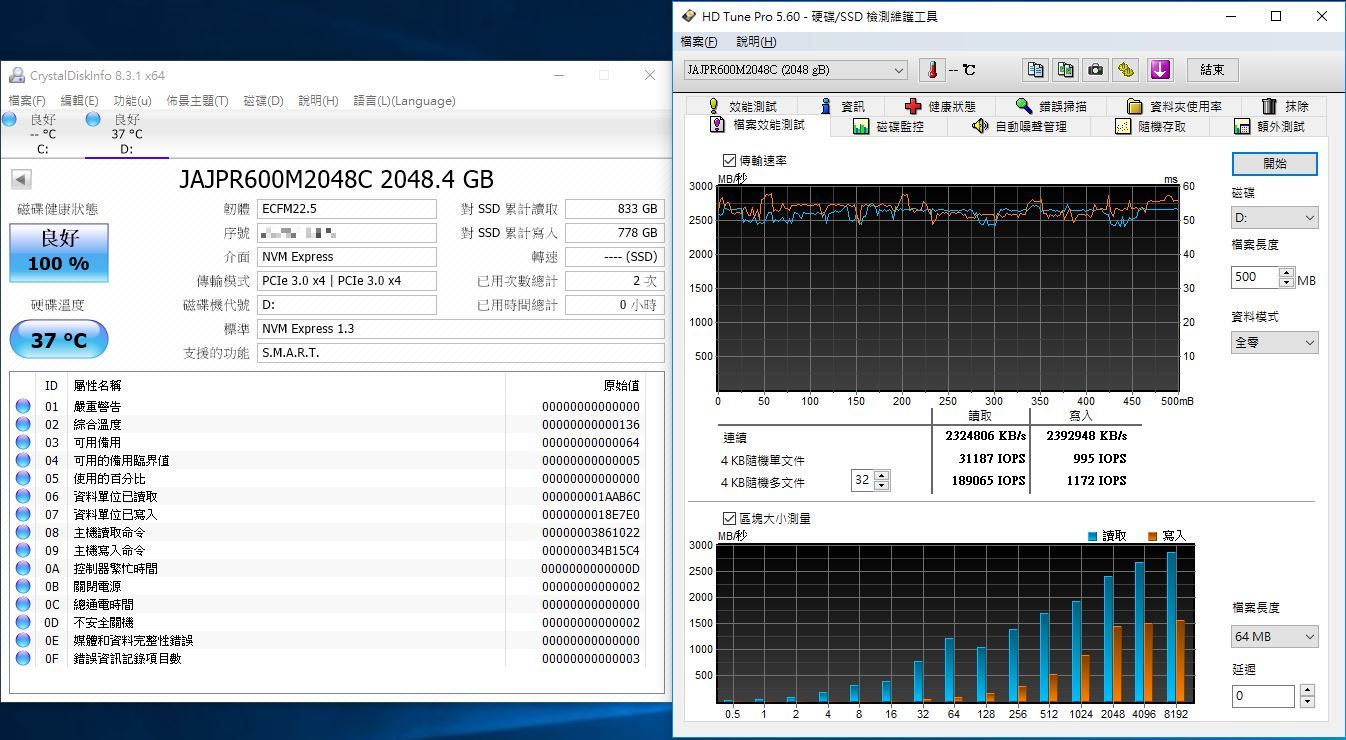
Task: Click status circle of row 07 資料單位已寫入
Action: 23,515
